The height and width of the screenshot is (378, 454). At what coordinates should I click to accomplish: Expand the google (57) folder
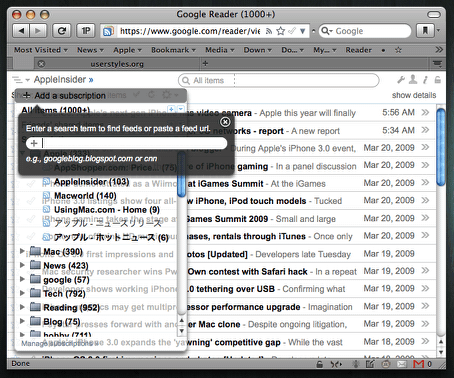coord(22,279)
